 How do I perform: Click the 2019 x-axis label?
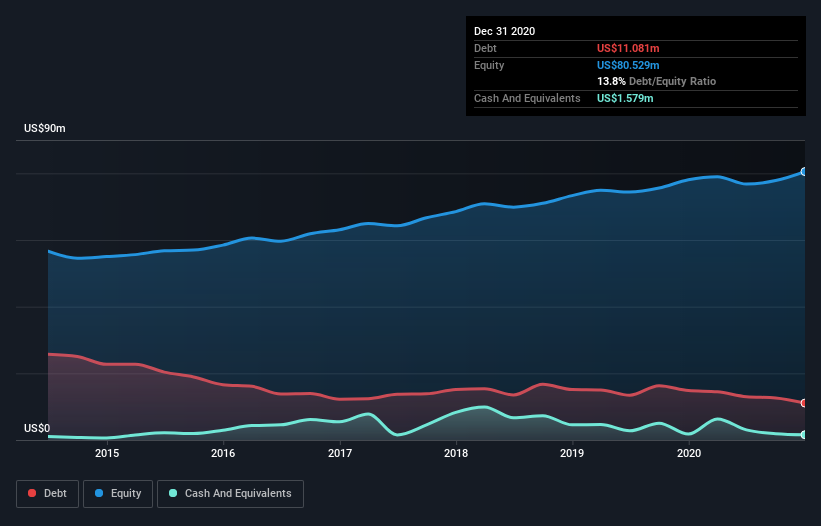572,453
